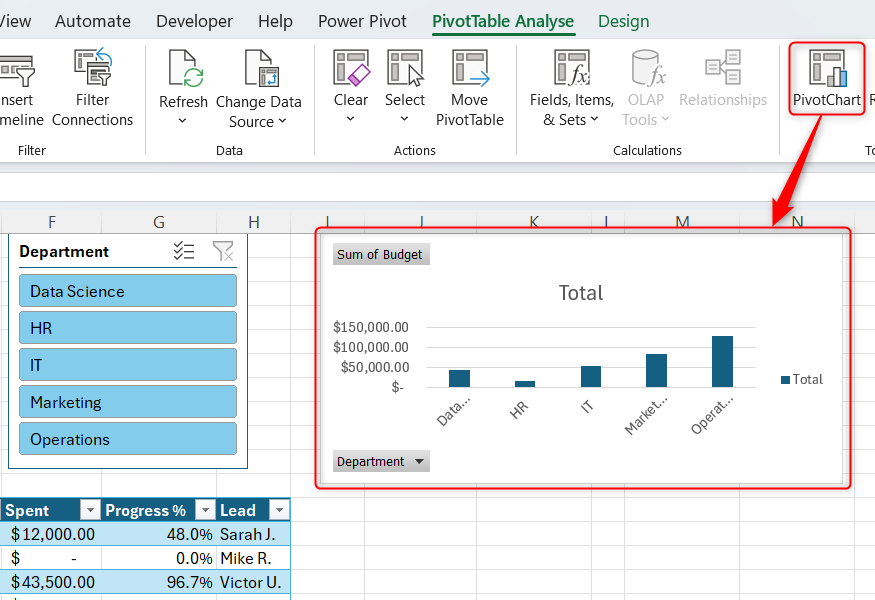This screenshot has height=600, width=875.
Task: Open the Design tab
Action: 623,21
